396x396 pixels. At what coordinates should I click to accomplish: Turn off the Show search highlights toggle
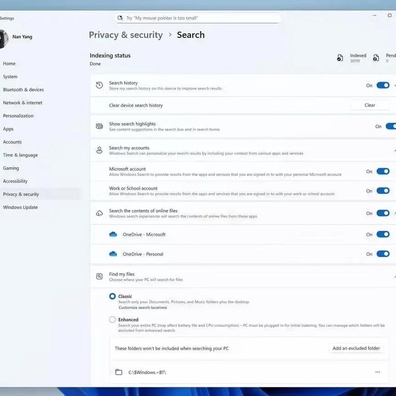tap(391, 126)
